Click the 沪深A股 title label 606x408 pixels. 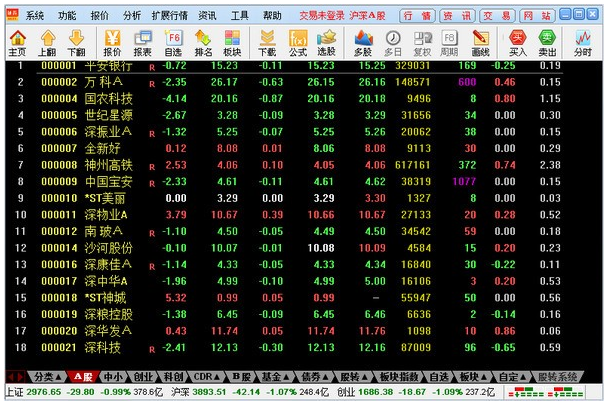tap(367, 15)
